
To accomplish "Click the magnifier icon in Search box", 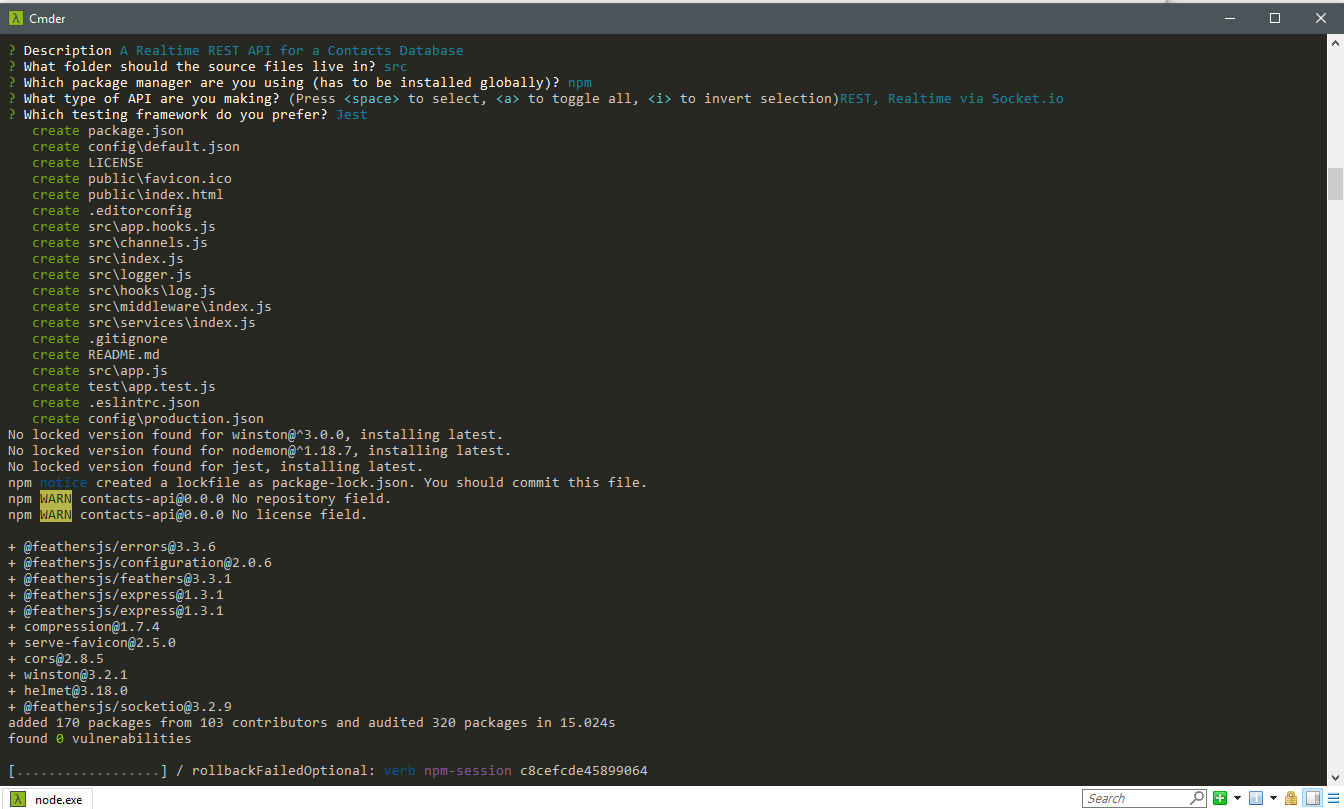I will [1197, 798].
